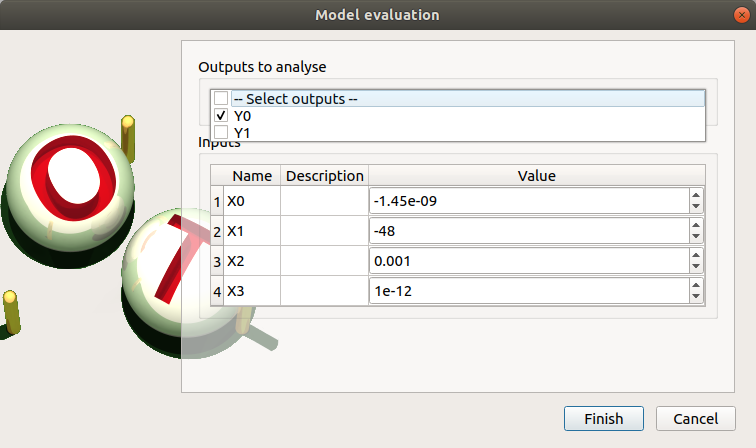Click the Description column header

point(324,176)
